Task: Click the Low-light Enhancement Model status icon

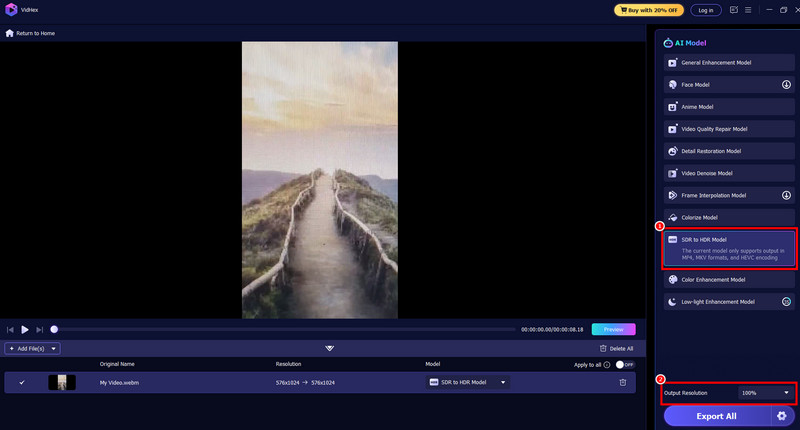Action: (x=786, y=302)
